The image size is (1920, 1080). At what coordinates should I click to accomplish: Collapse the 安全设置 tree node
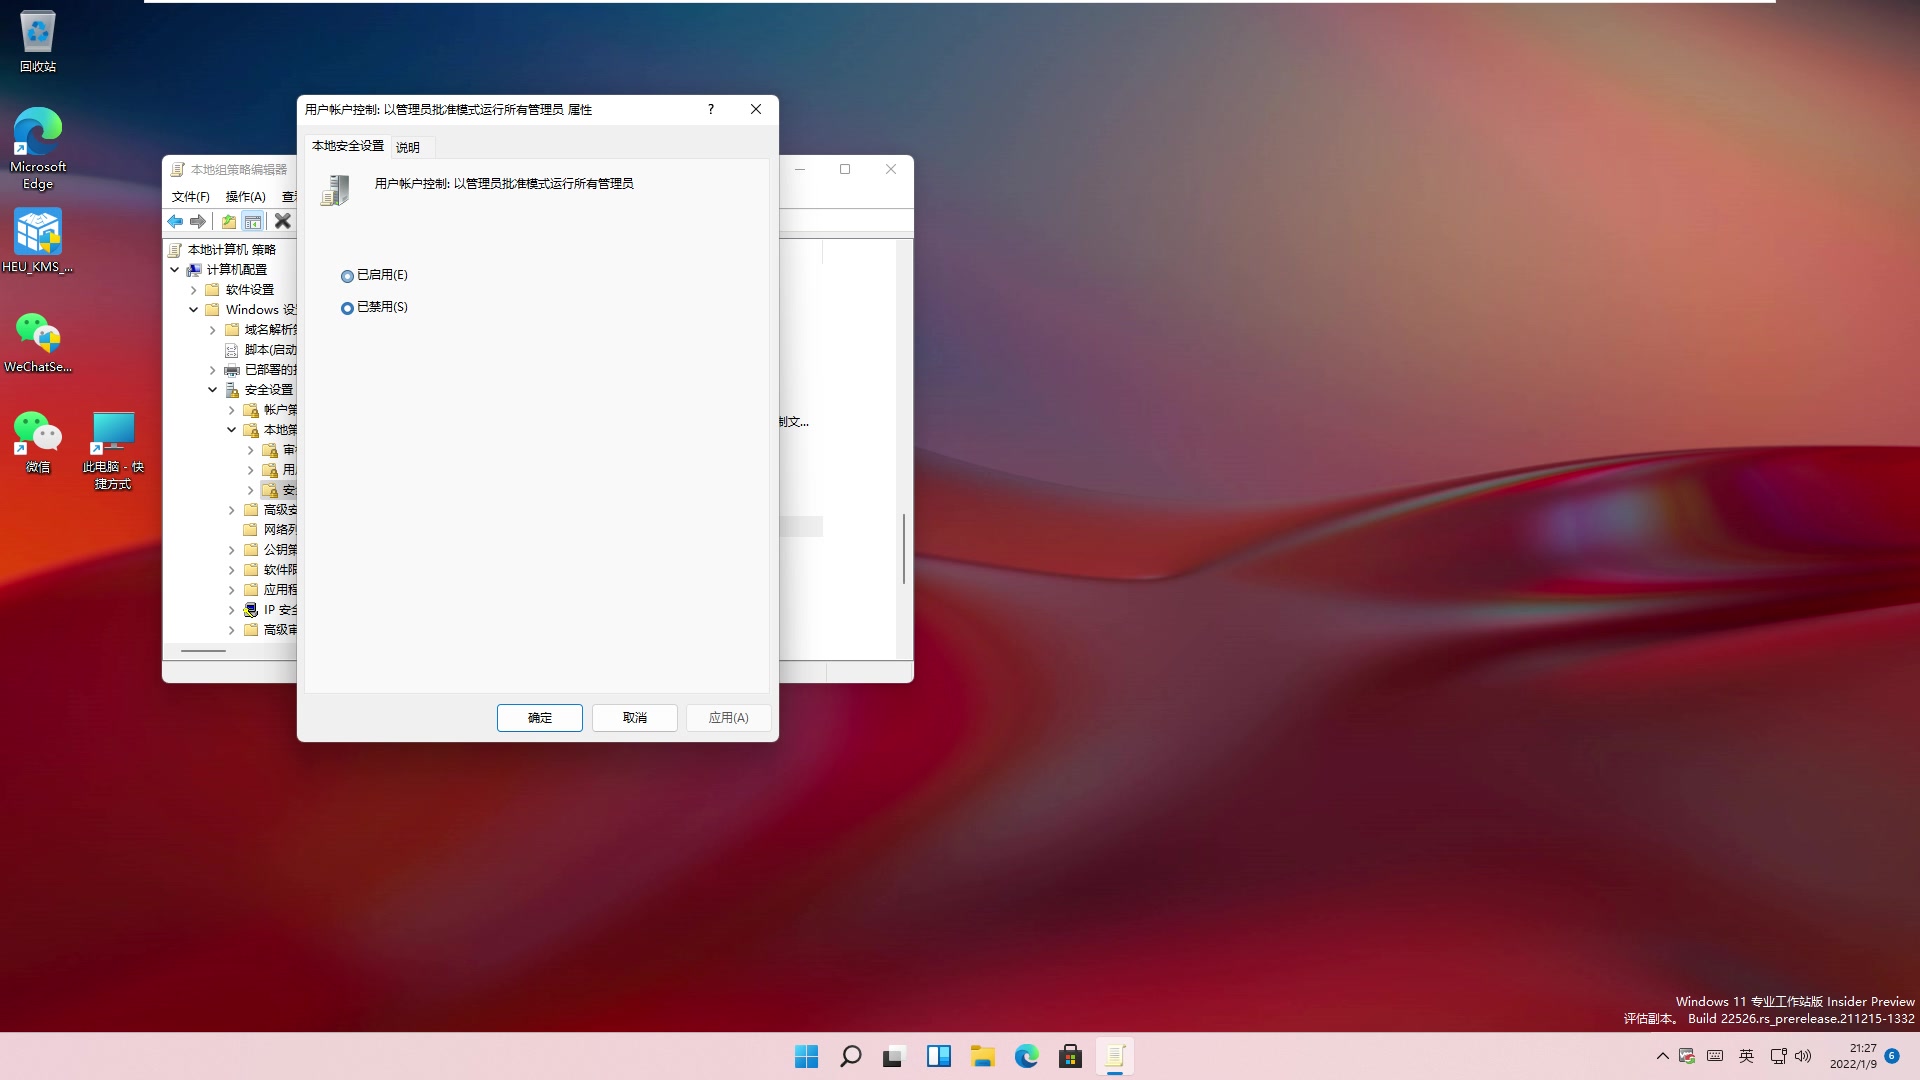click(212, 389)
